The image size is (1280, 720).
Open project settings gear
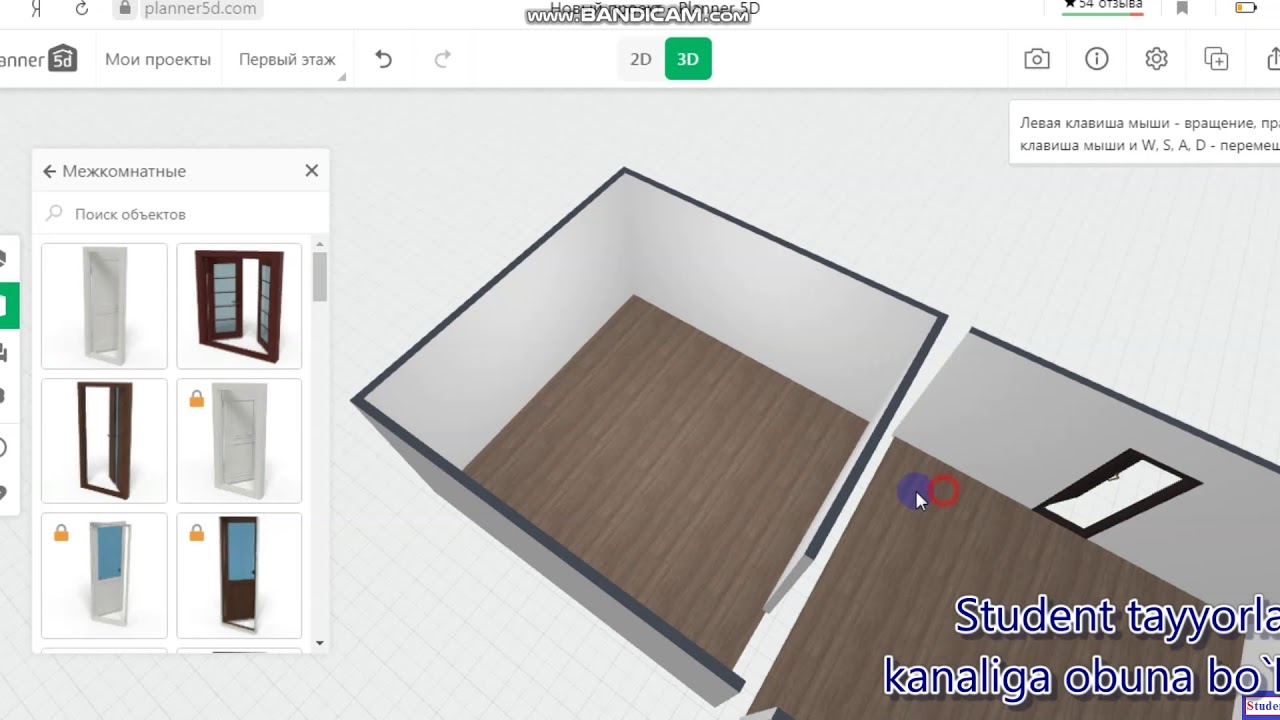pos(1156,59)
